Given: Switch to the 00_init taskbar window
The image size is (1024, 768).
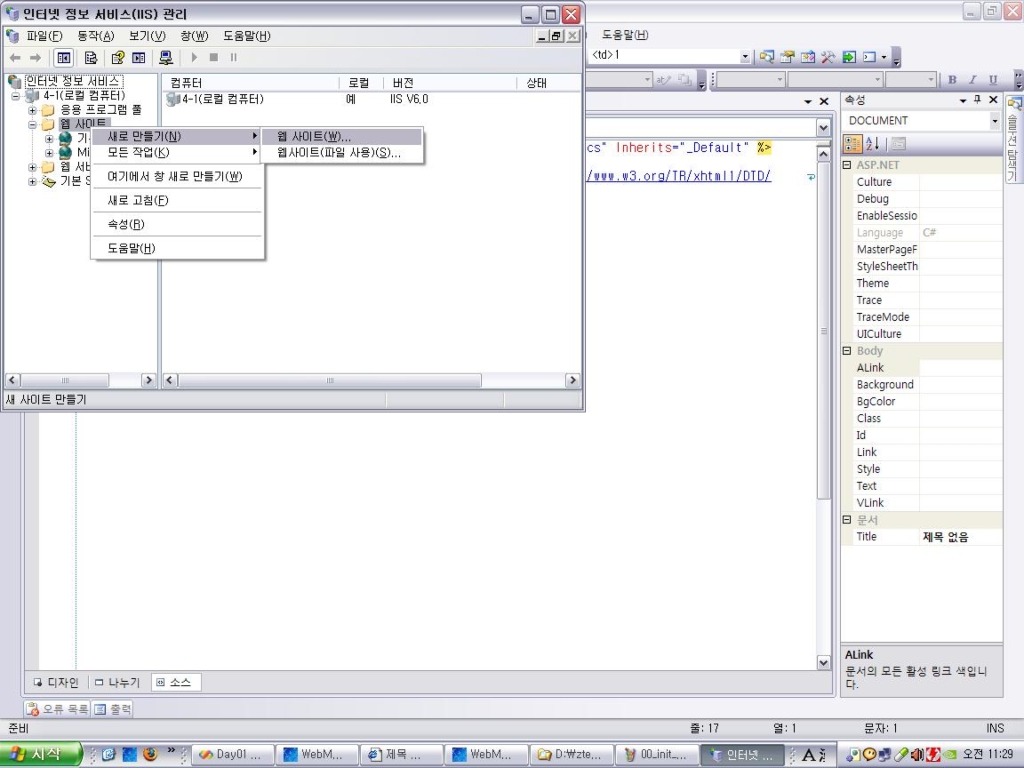Looking at the screenshot, I should pos(658,755).
